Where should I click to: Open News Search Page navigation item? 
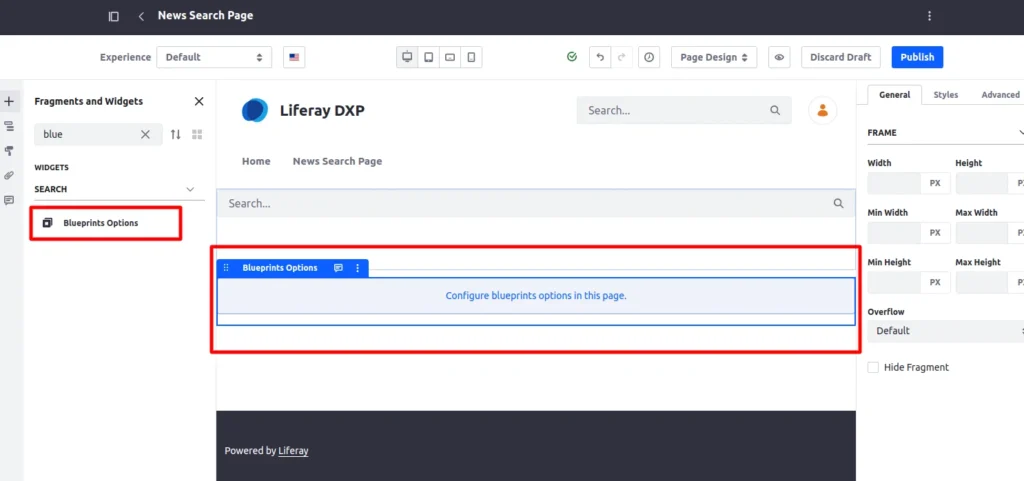point(337,161)
